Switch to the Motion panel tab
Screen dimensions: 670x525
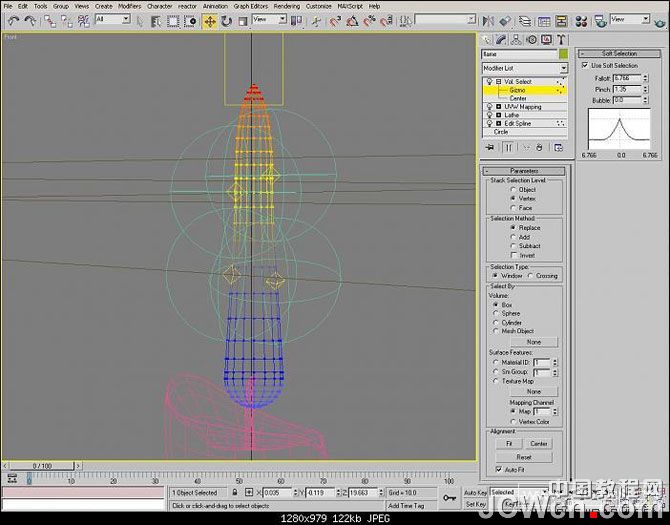point(532,40)
